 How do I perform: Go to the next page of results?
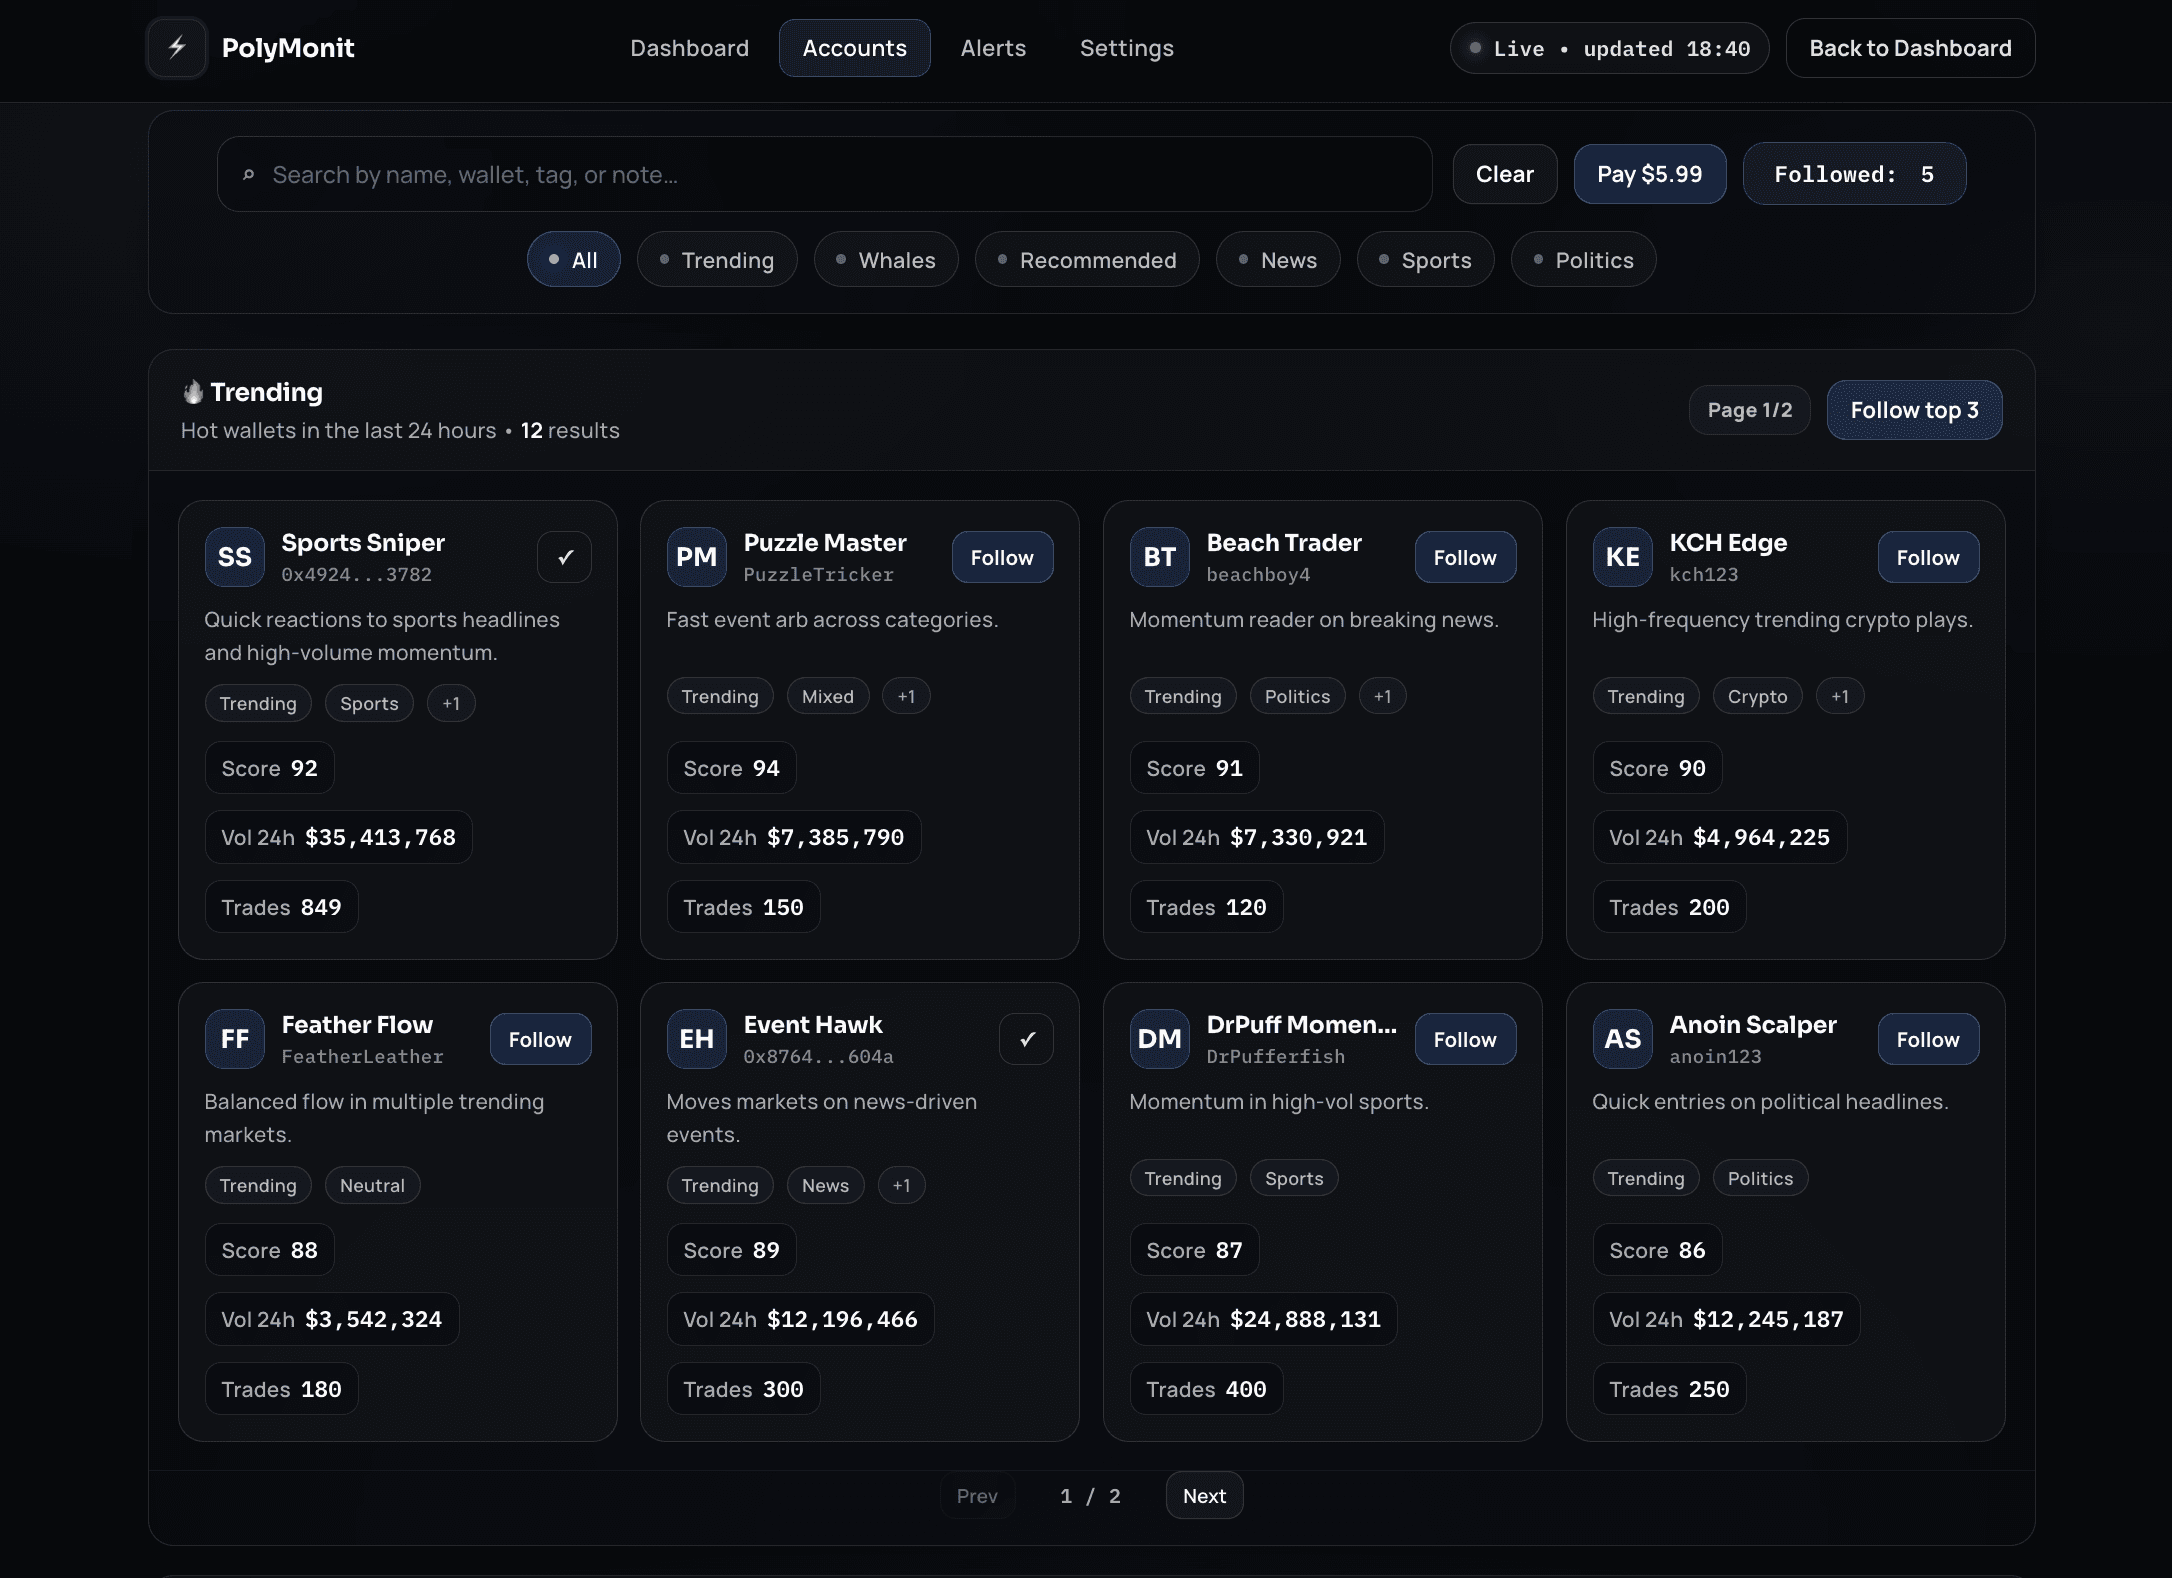(1204, 1495)
